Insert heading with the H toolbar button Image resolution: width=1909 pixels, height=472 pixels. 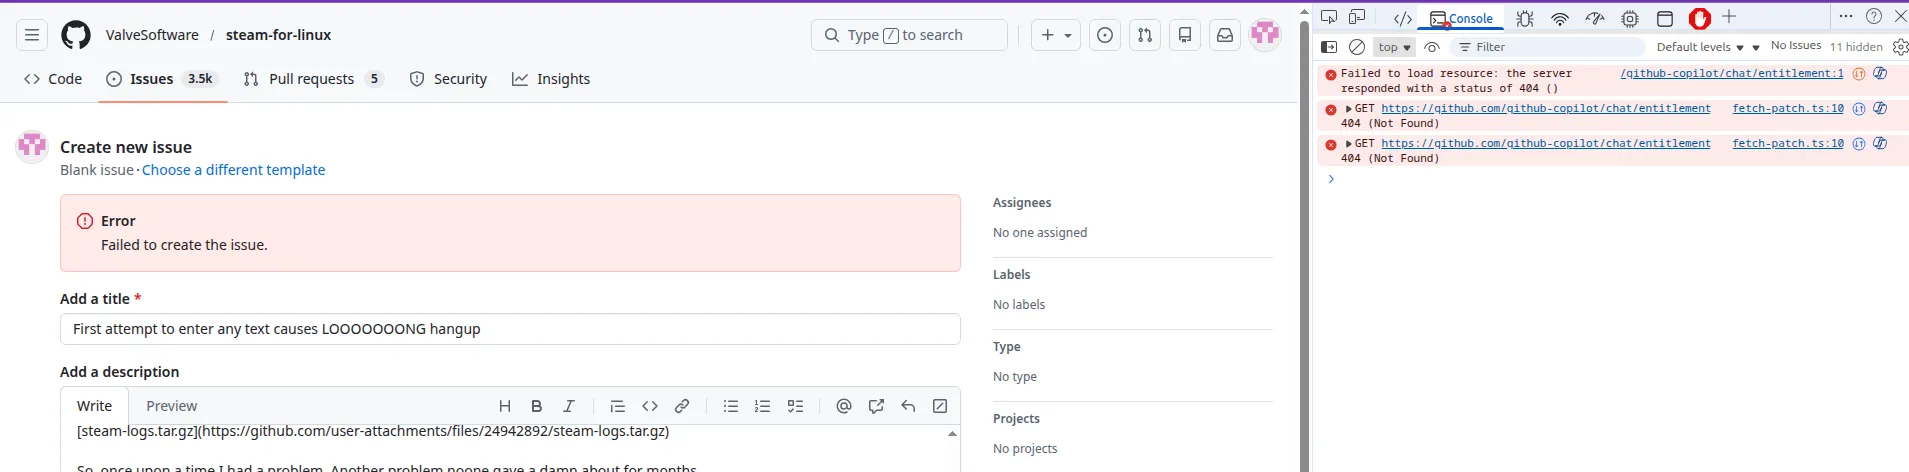(505, 406)
